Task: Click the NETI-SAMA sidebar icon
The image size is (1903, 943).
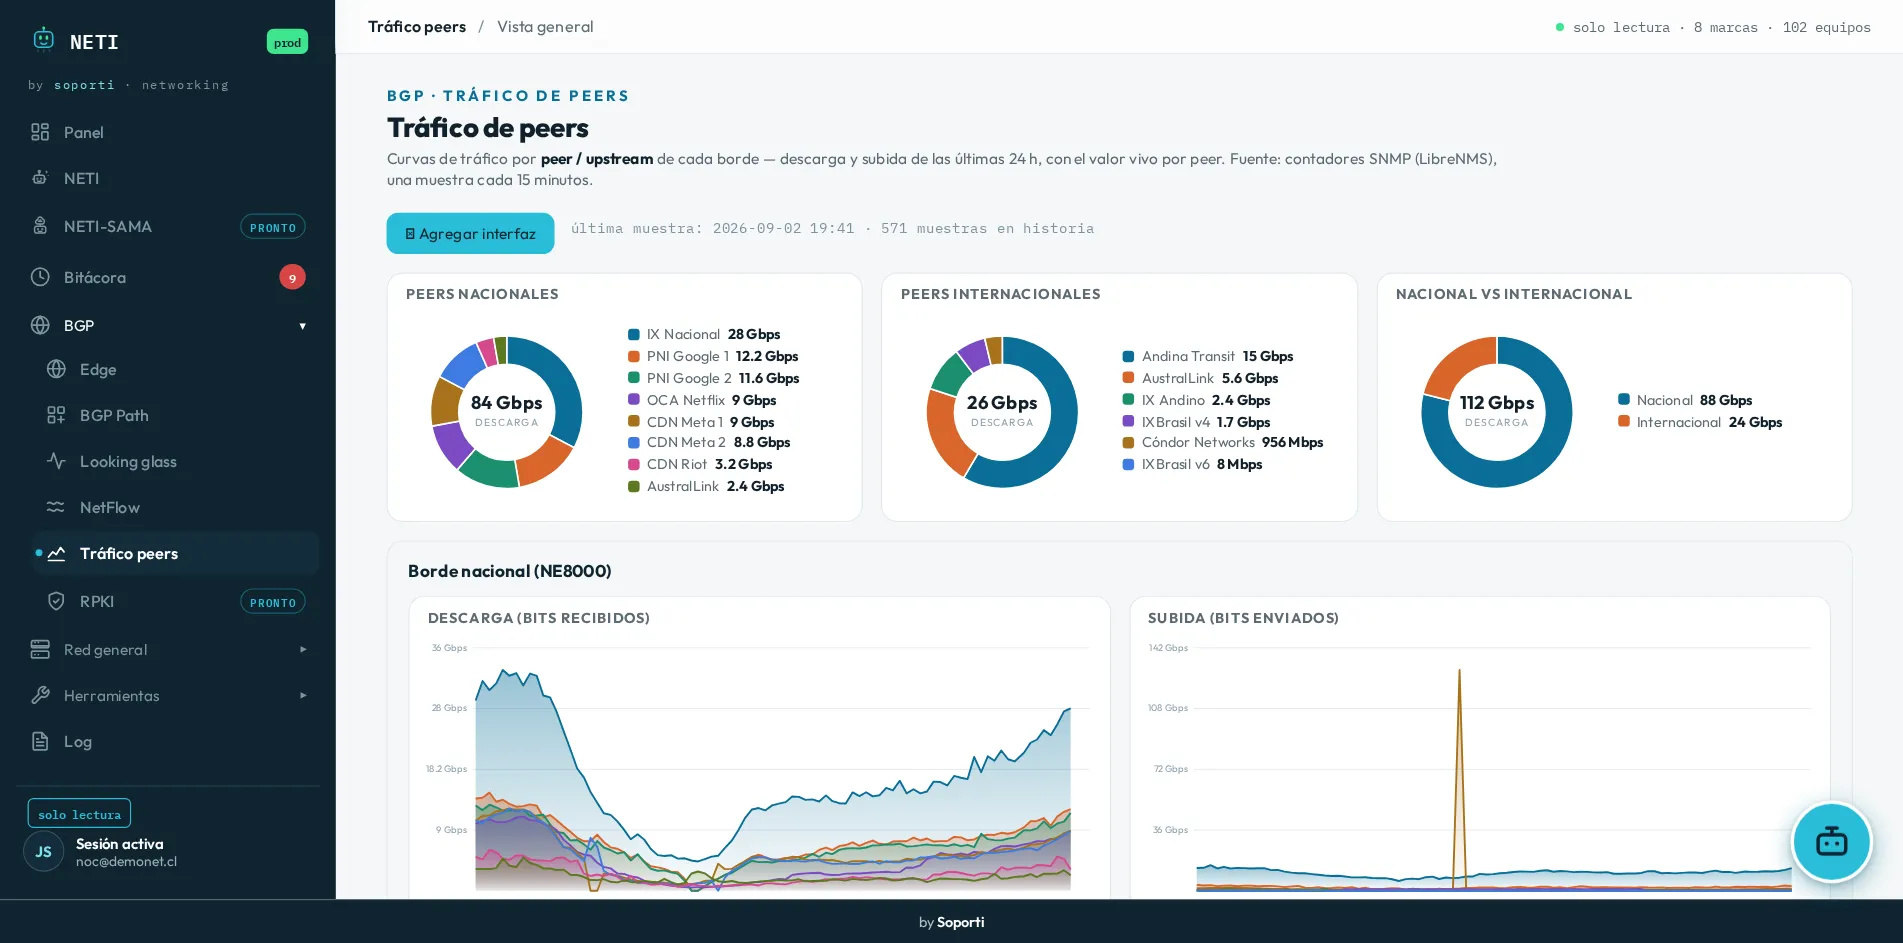Action: (x=40, y=226)
